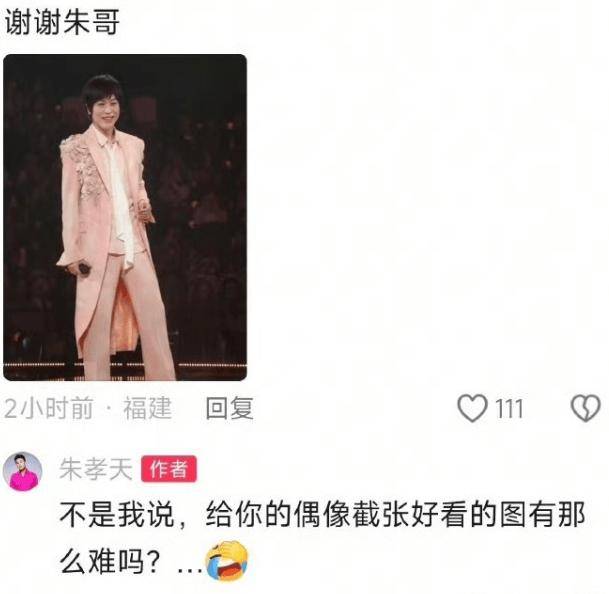Click 回复 to reply to comment
609x594 pixels.
click(x=230, y=408)
